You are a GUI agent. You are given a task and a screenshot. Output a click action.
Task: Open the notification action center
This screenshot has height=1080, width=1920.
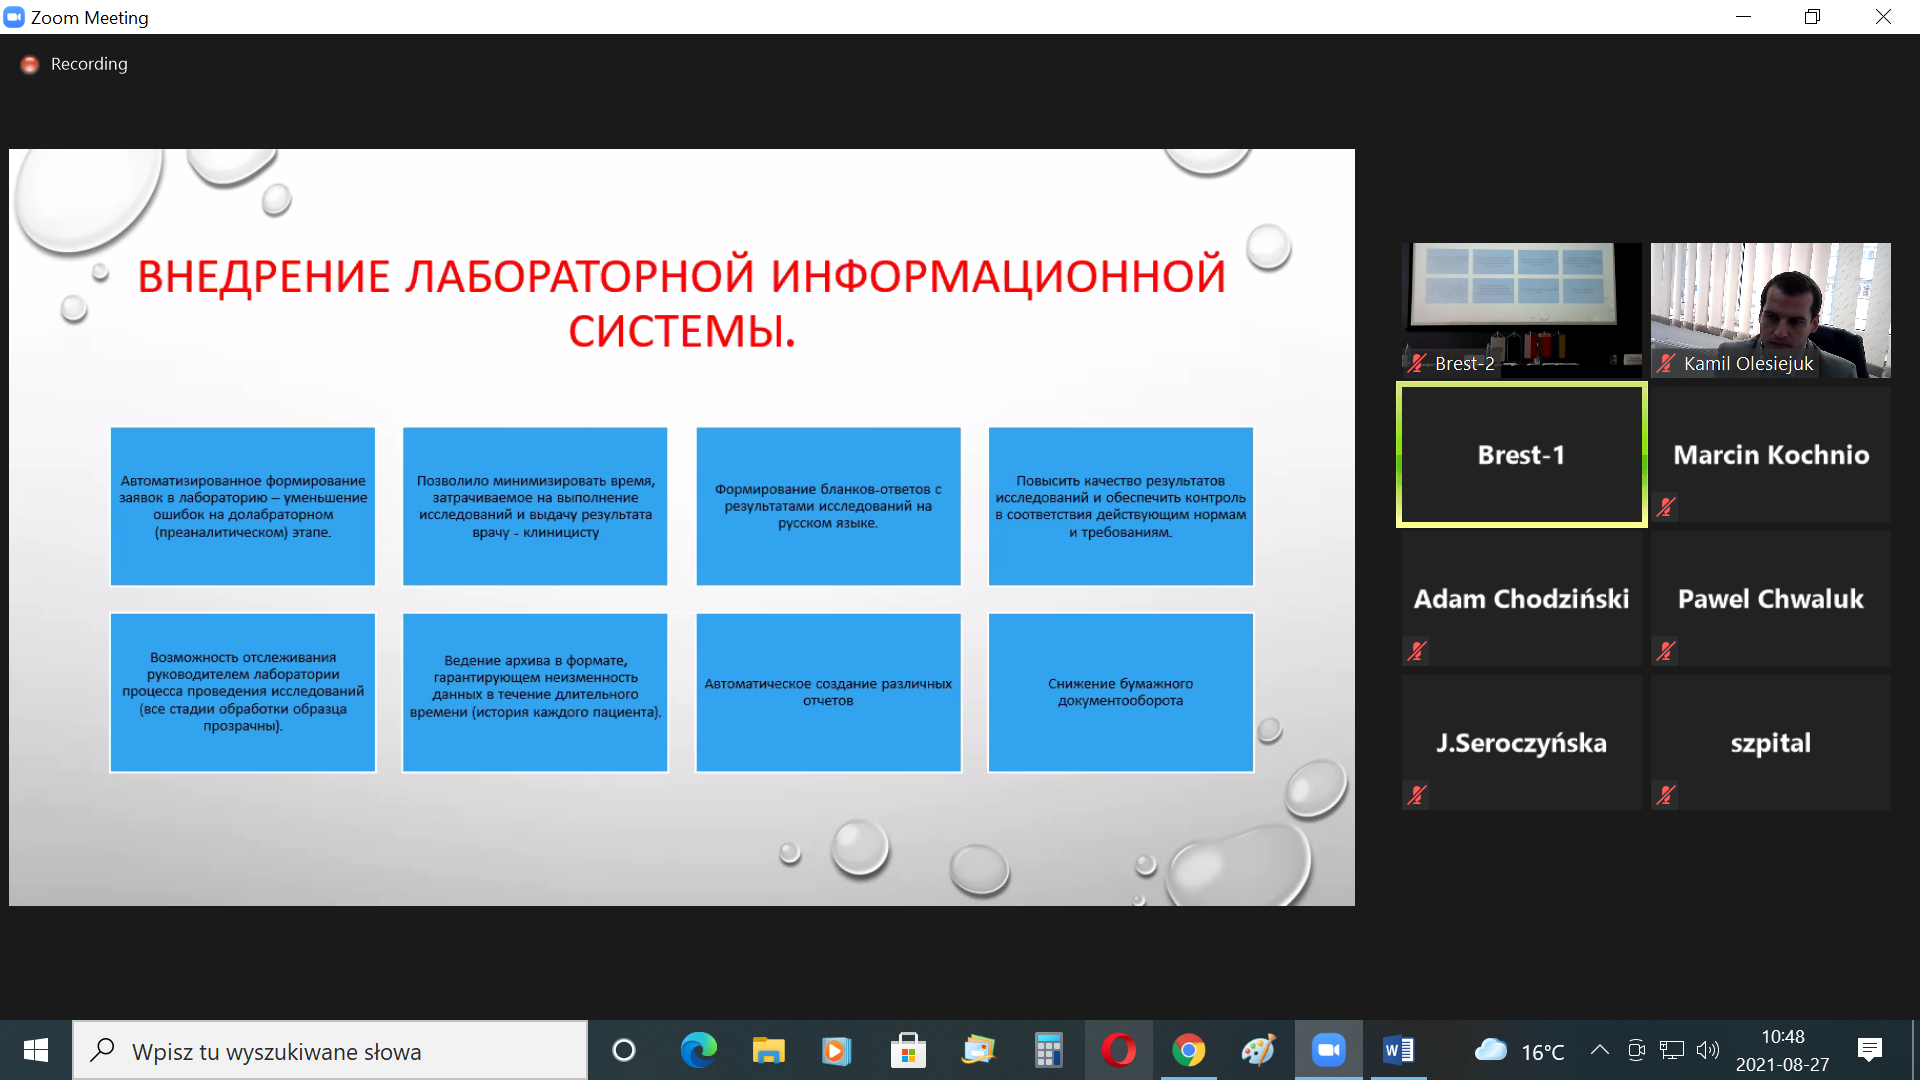click(x=1869, y=1050)
